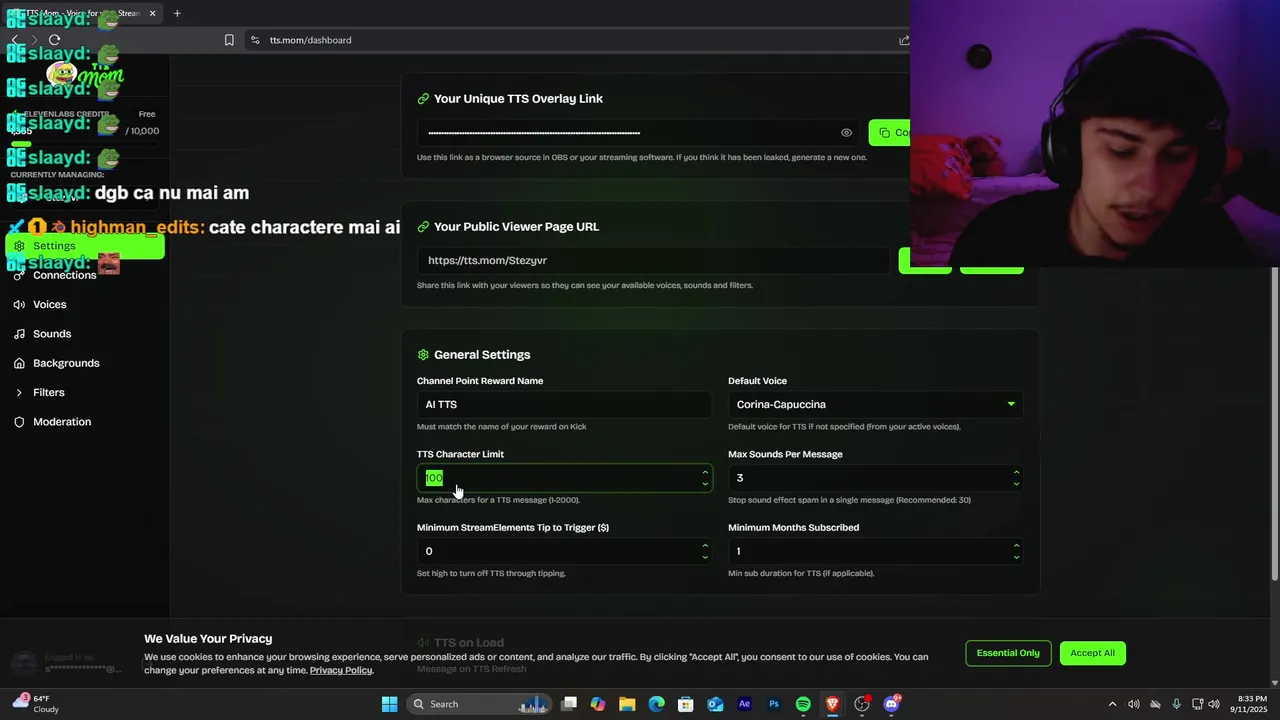This screenshot has width=1280, height=720.
Task: Open File Explorer from the taskbar
Action: pos(627,704)
